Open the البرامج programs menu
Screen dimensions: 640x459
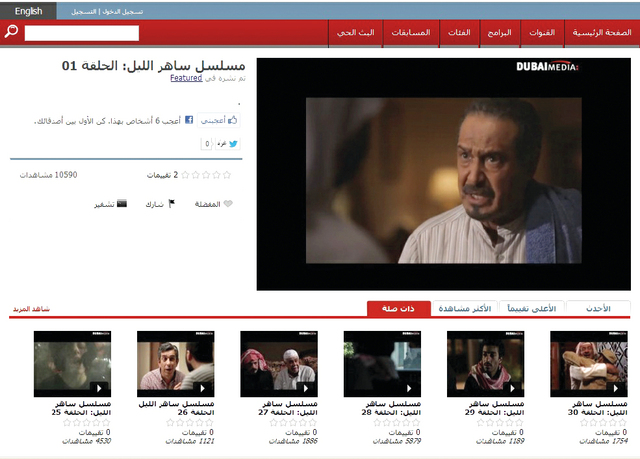pyautogui.click(x=500, y=33)
